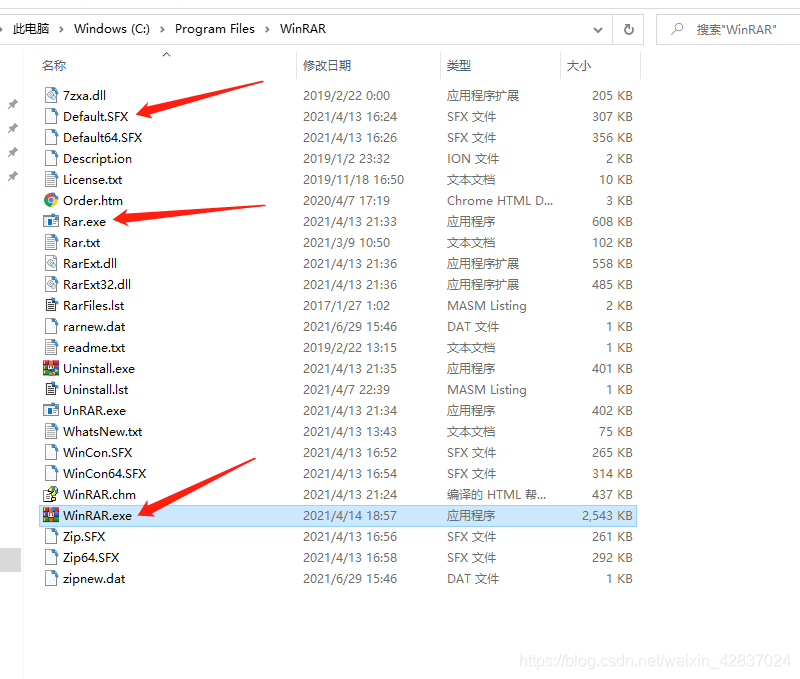This screenshot has width=800, height=679.
Task: Click the WinCon.SFX file icon
Action: coord(51,452)
